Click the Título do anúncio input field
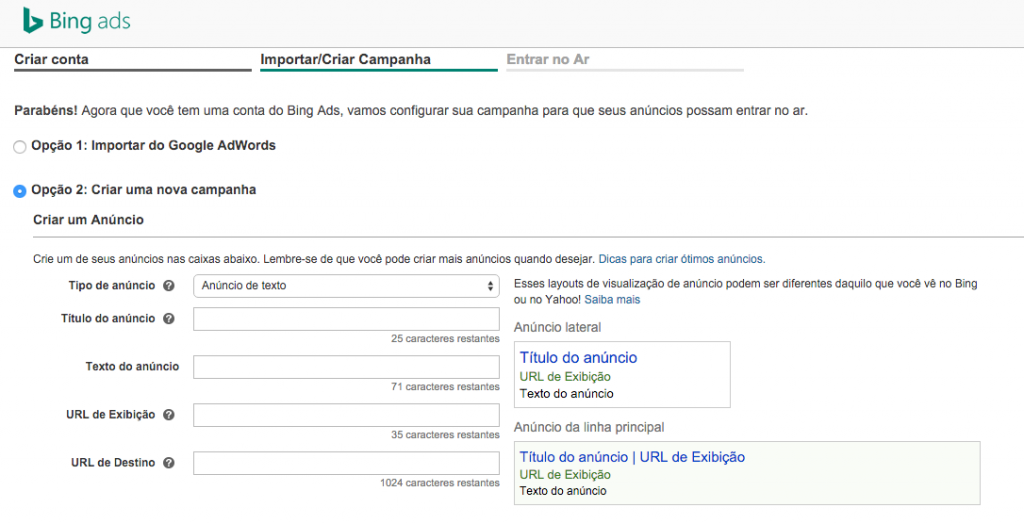The image size is (1024, 524). [x=346, y=319]
